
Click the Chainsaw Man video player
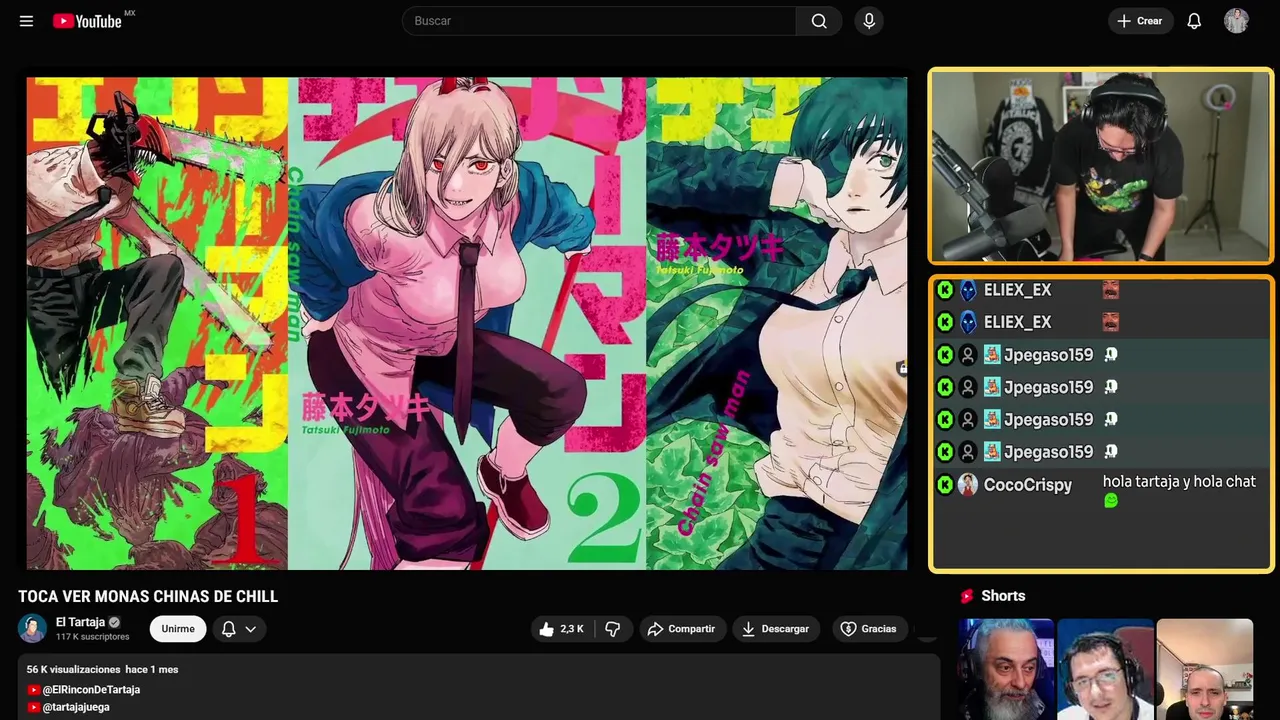[x=467, y=323]
